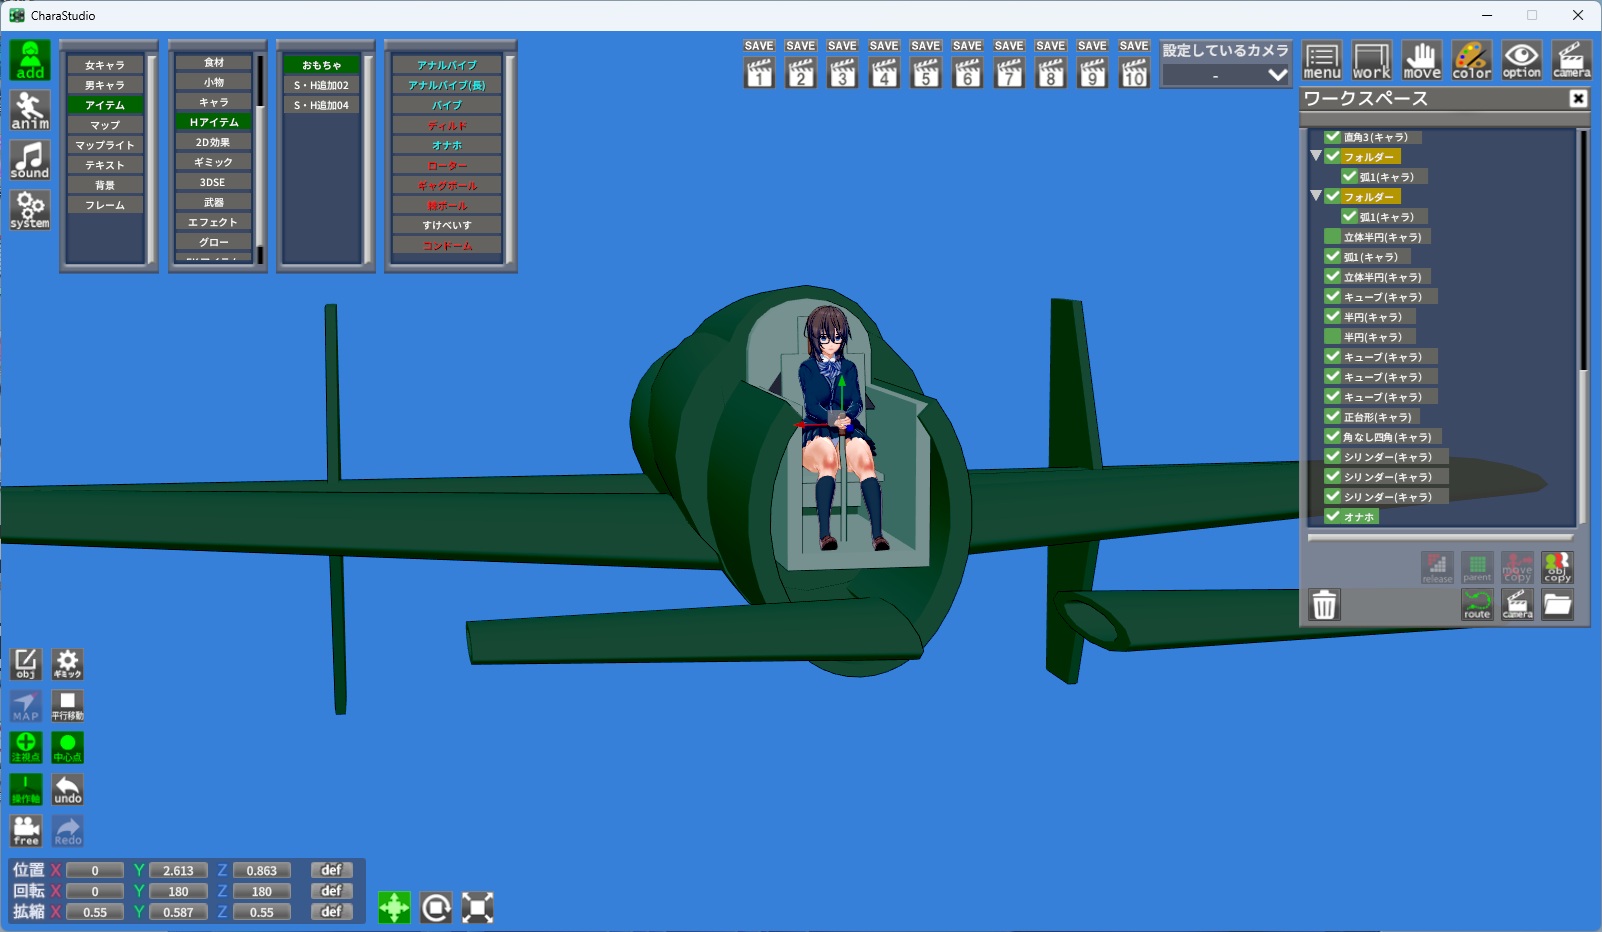1602x932 pixels.
Task: Collapse the first フォルダー tree arrow
Action: tap(1316, 156)
